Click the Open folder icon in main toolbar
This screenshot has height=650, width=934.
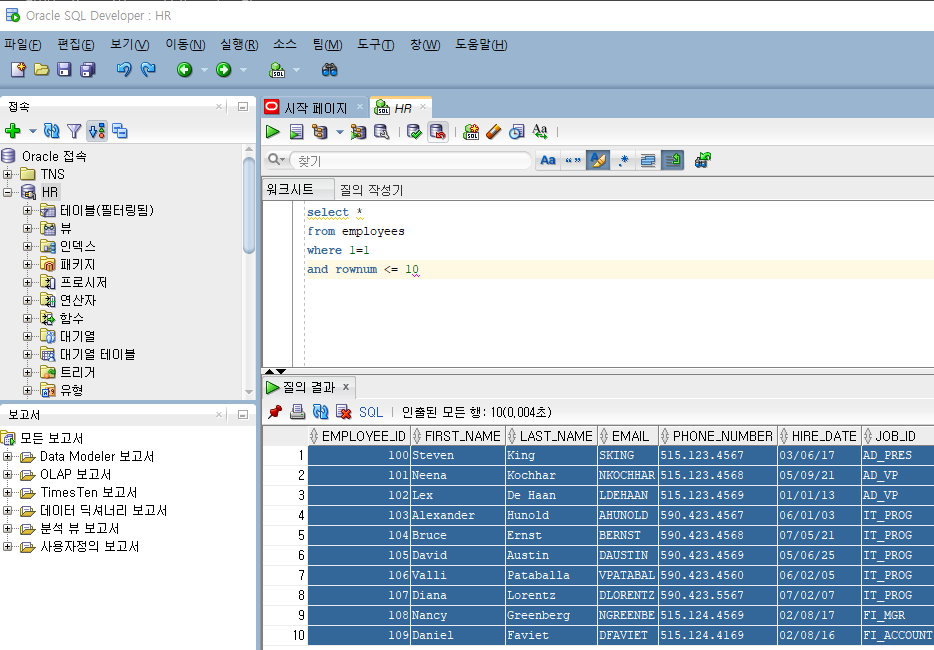(x=41, y=70)
